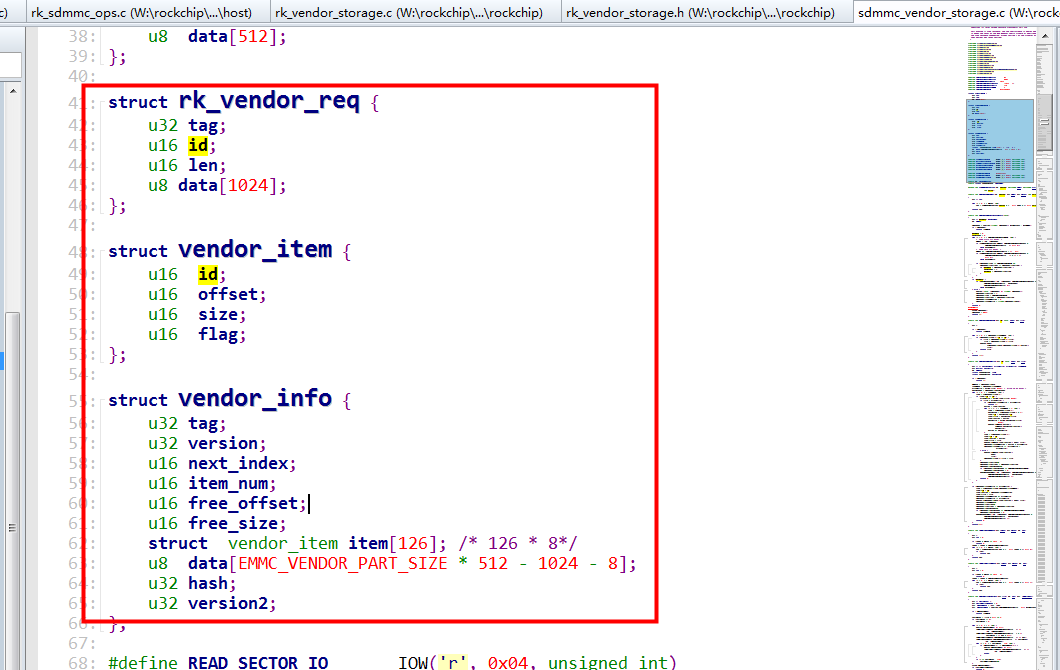1060x670 pixels.
Task: Activate the sdmmc_vendor_storage.c tab
Action: pos(950,12)
